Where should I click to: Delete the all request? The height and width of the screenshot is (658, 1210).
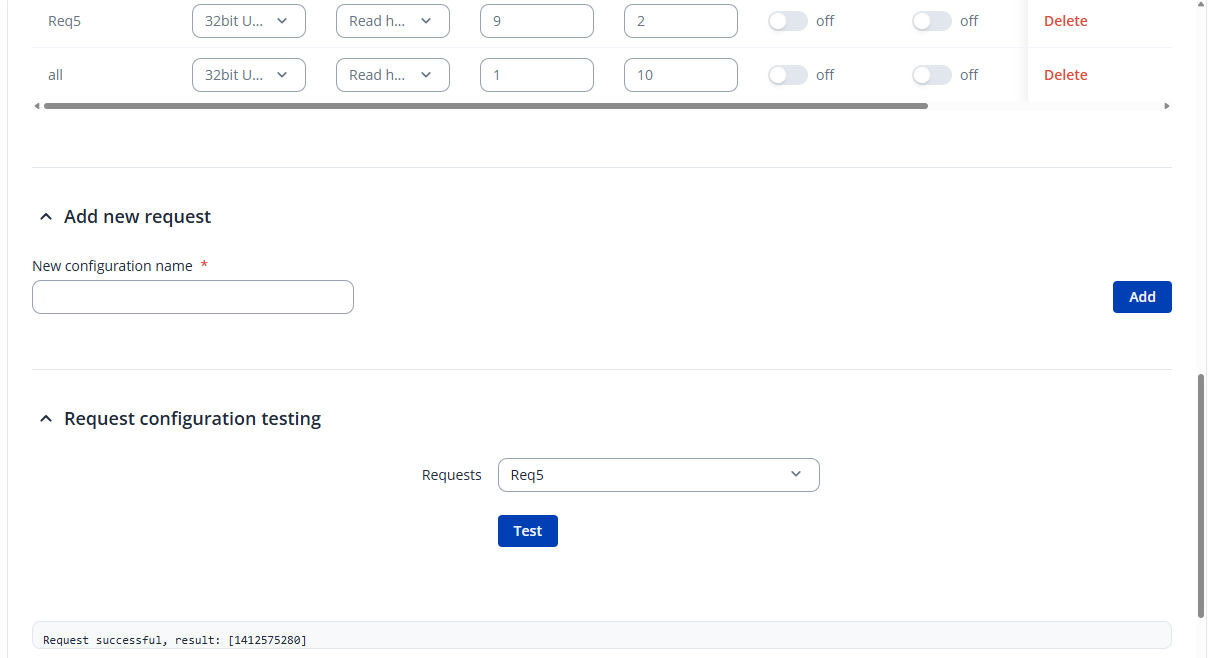pos(1065,75)
